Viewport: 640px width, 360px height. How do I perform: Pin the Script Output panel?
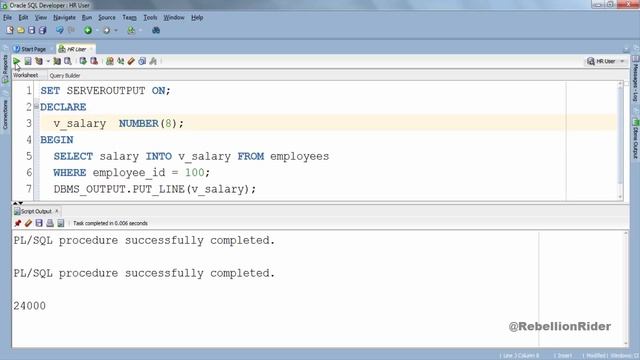coord(18,223)
